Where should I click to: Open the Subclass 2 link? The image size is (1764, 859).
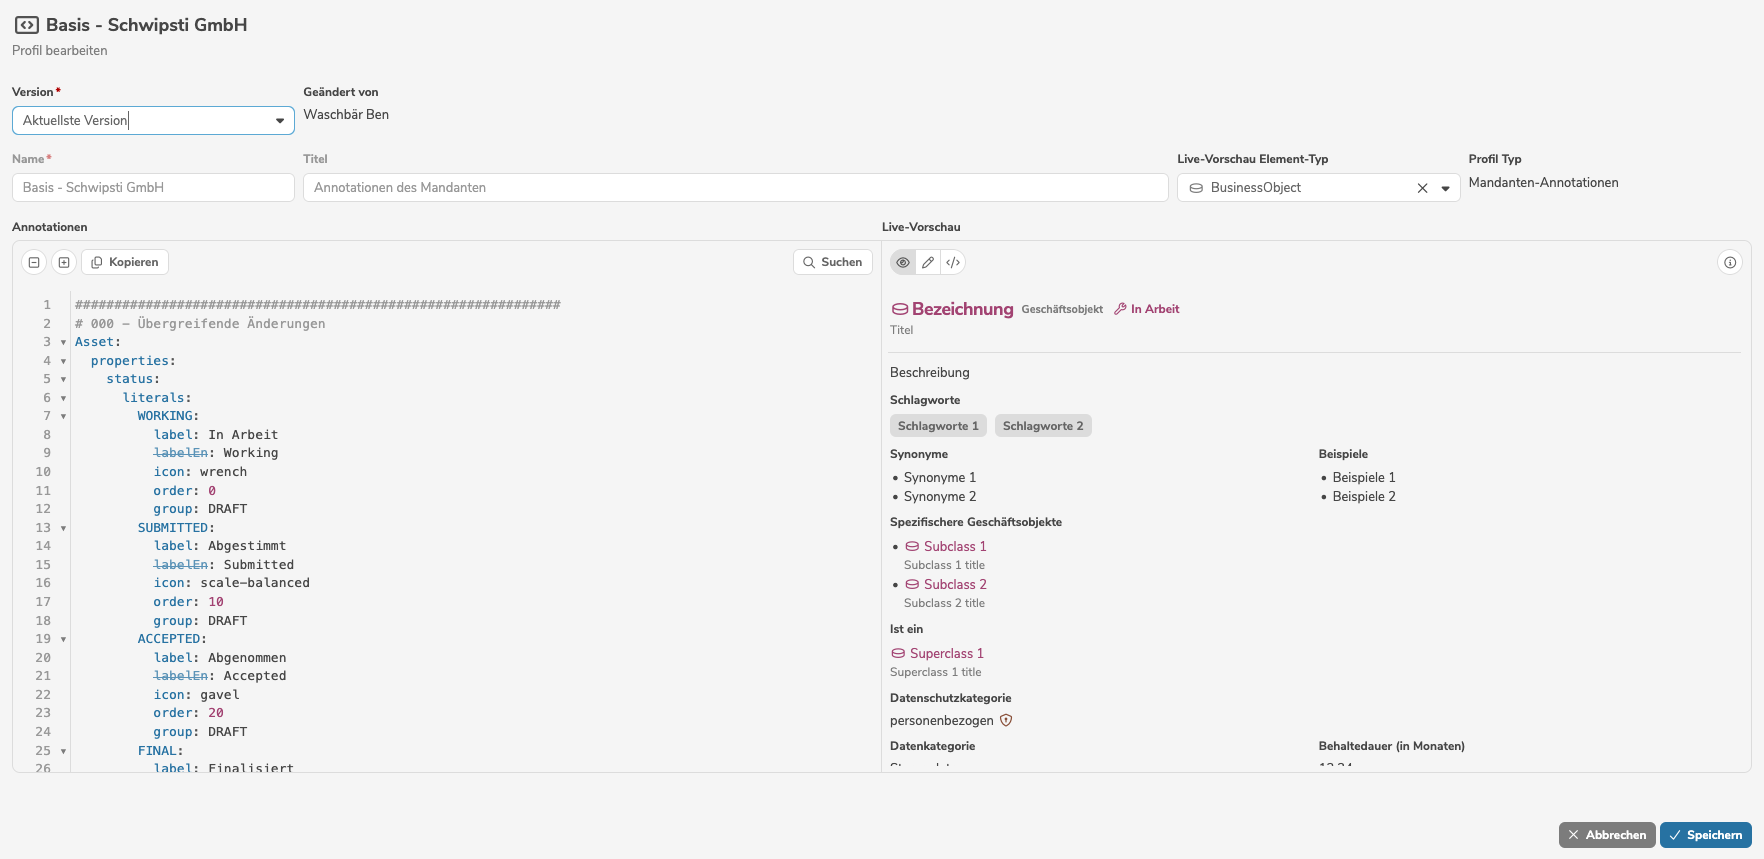(x=955, y=584)
